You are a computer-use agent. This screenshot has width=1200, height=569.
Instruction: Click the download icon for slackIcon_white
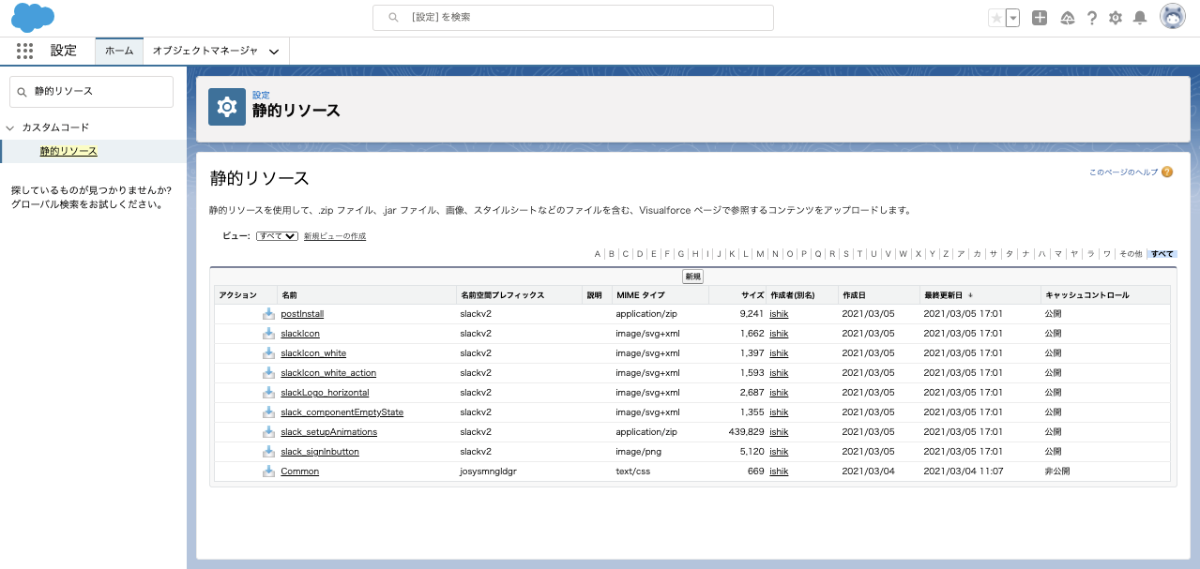click(268, 353)
